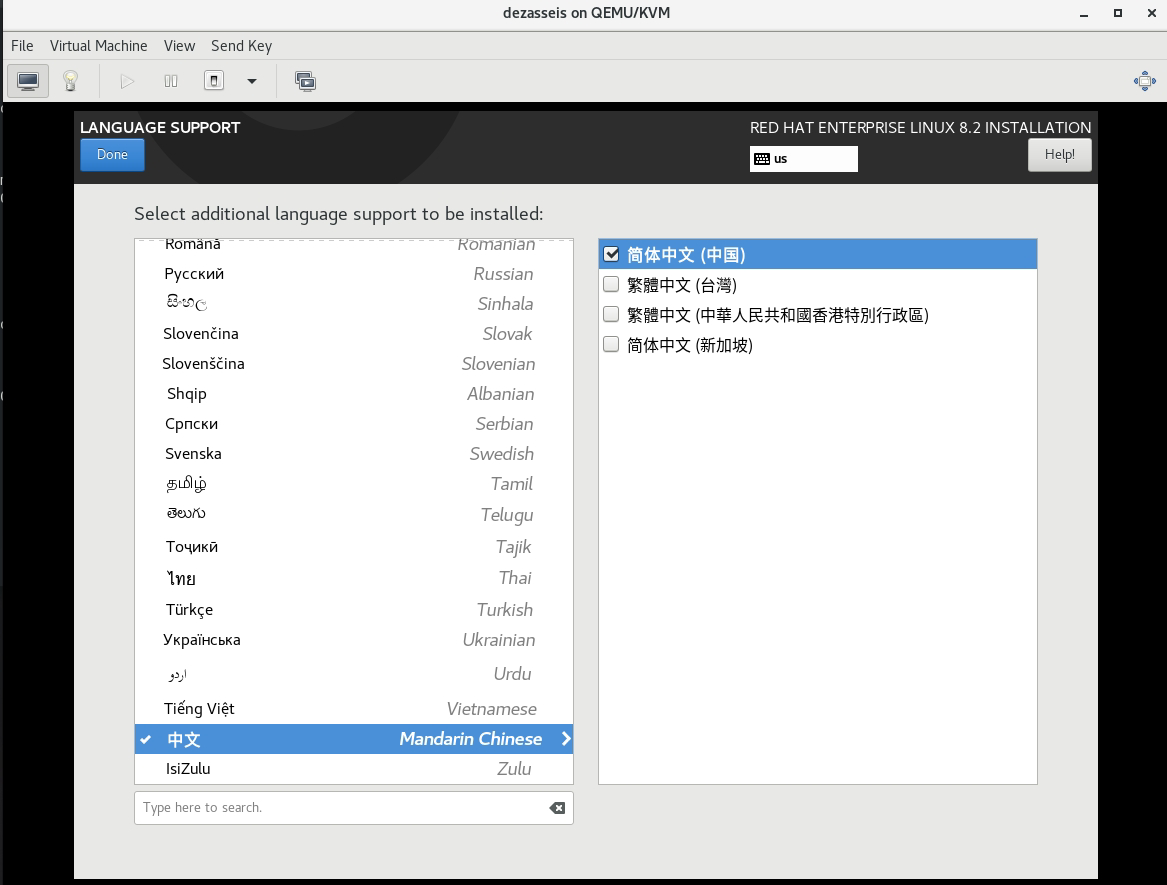Click keyboard layout icon beside us
The width and height of the screenshot is (1167, 885).
pos(761,159)
